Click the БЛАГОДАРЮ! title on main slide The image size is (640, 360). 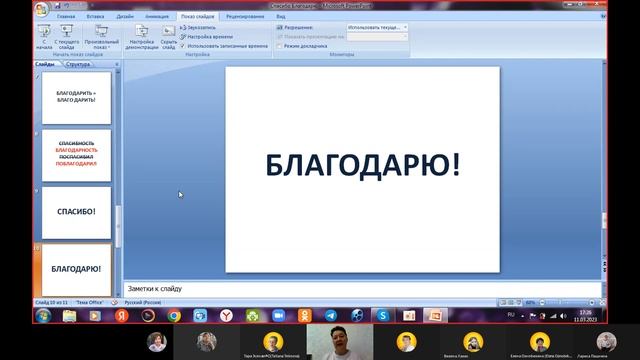(x=362, y=165)
